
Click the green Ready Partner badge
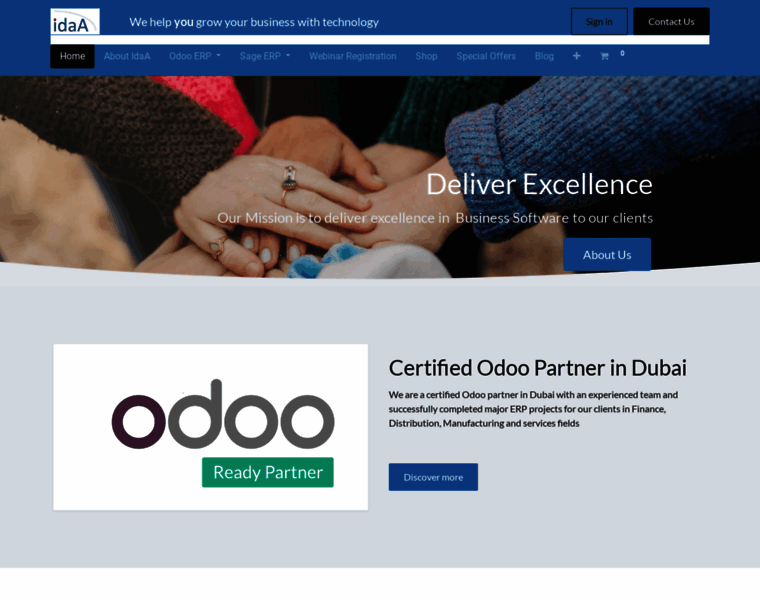[x=268, y=472]
